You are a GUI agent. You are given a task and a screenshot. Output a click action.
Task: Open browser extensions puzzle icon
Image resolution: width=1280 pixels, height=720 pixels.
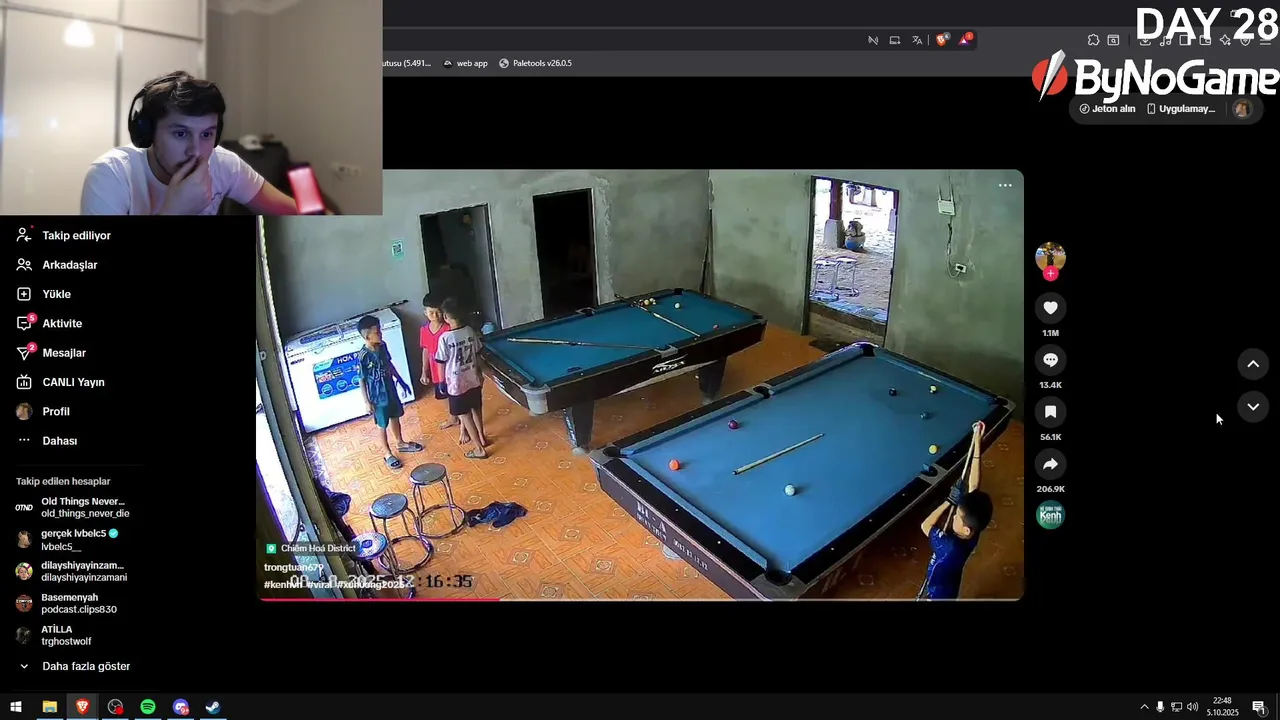(1093, 40)
